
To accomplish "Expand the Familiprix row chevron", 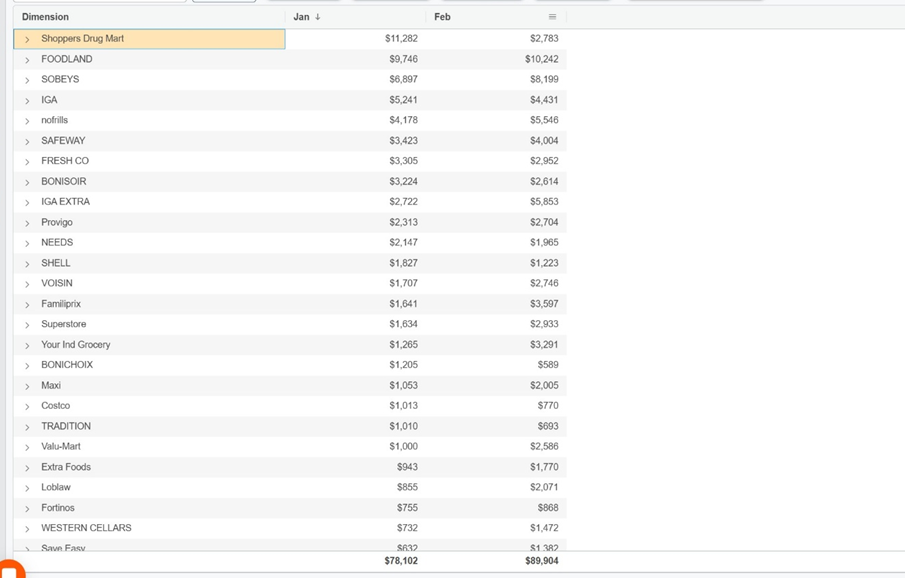I will [x=27, y=304].
